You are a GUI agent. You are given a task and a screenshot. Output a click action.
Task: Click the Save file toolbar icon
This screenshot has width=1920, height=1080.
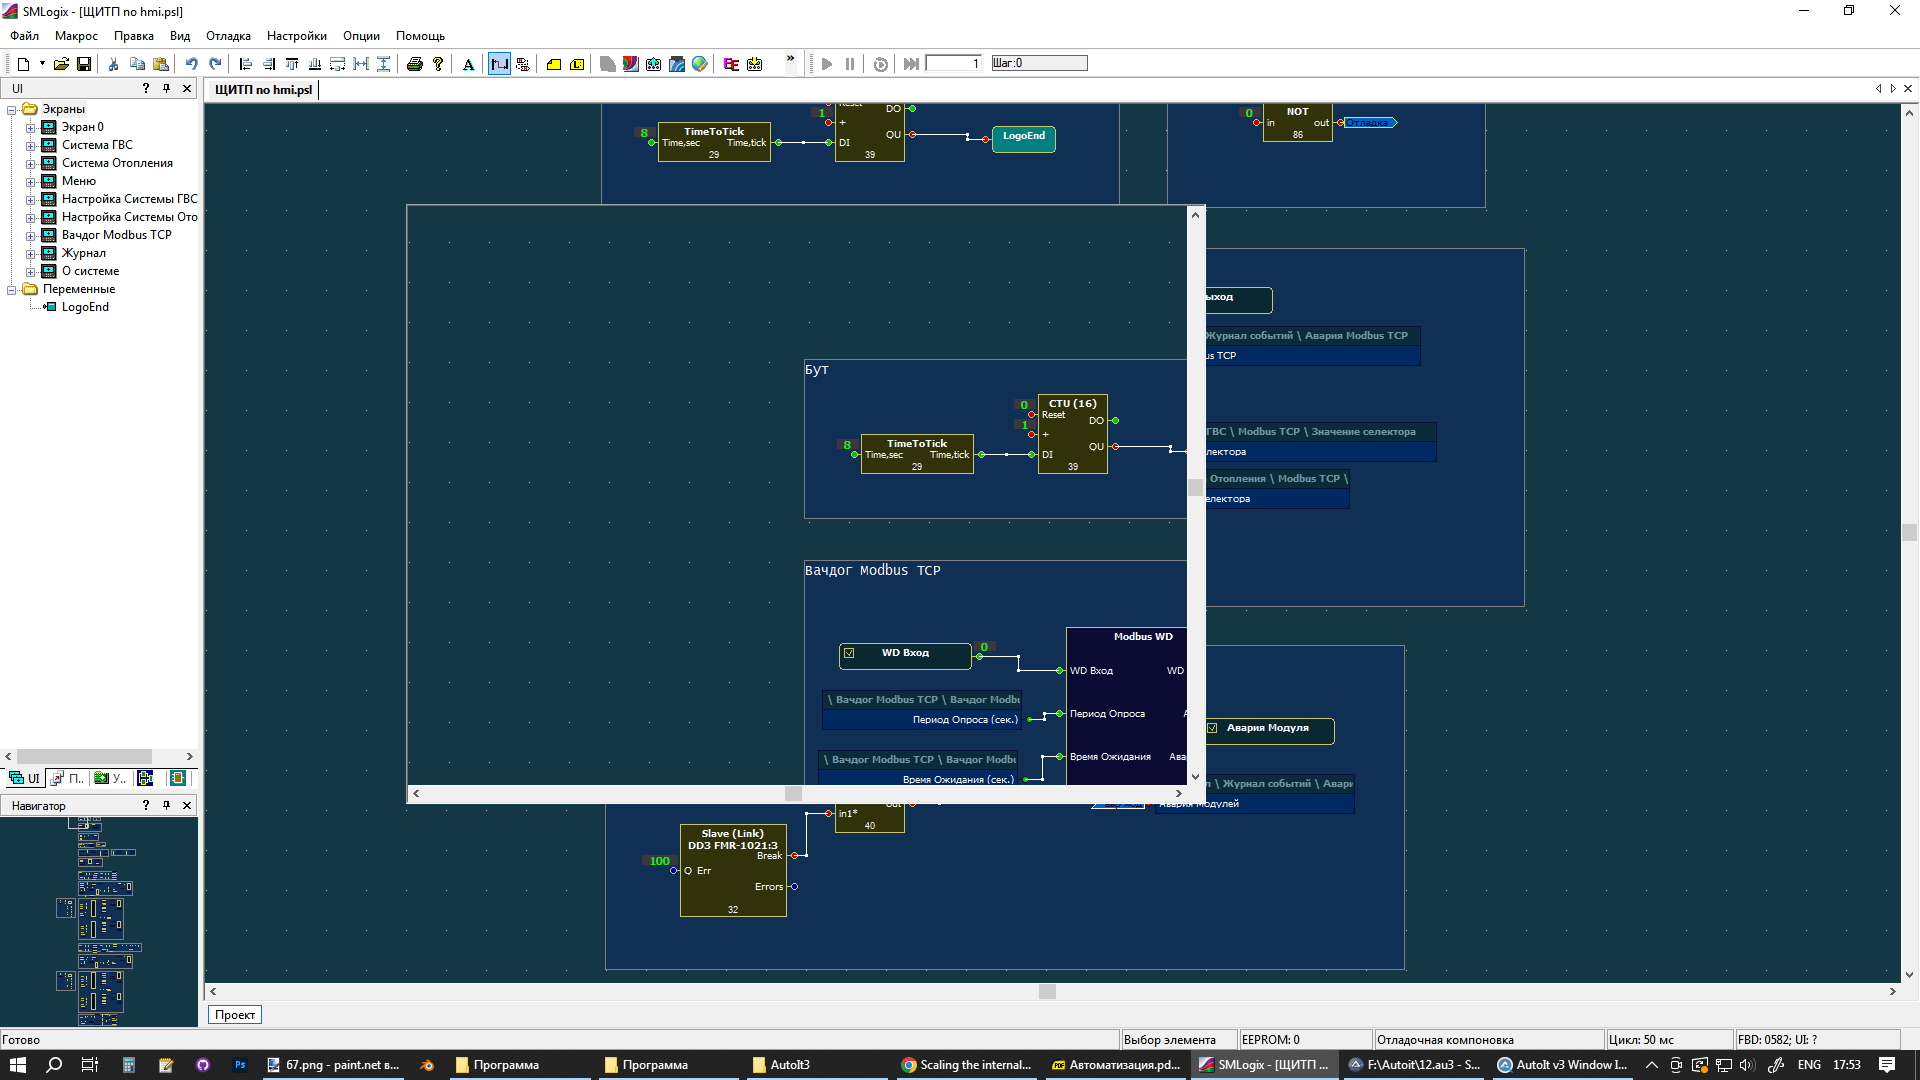pos(84,64)
